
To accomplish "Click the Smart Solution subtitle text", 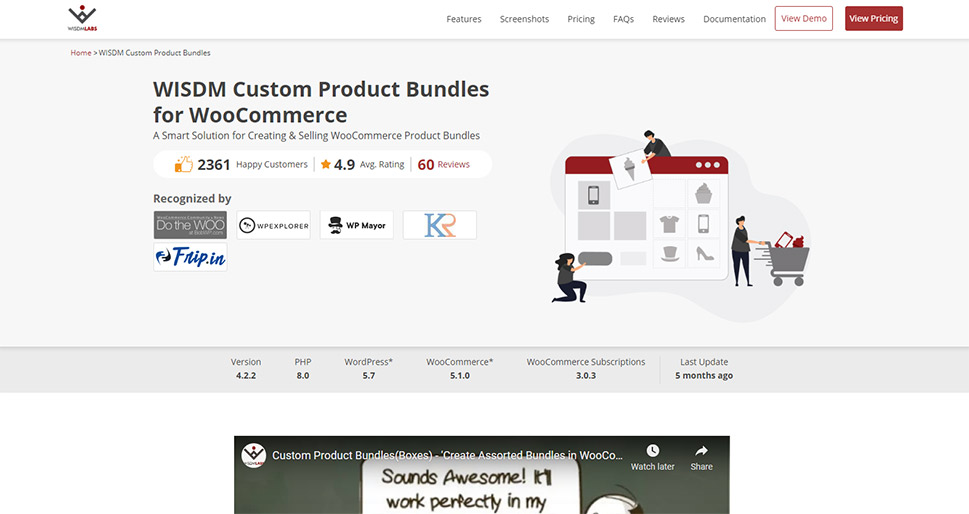I will point(316,135).
